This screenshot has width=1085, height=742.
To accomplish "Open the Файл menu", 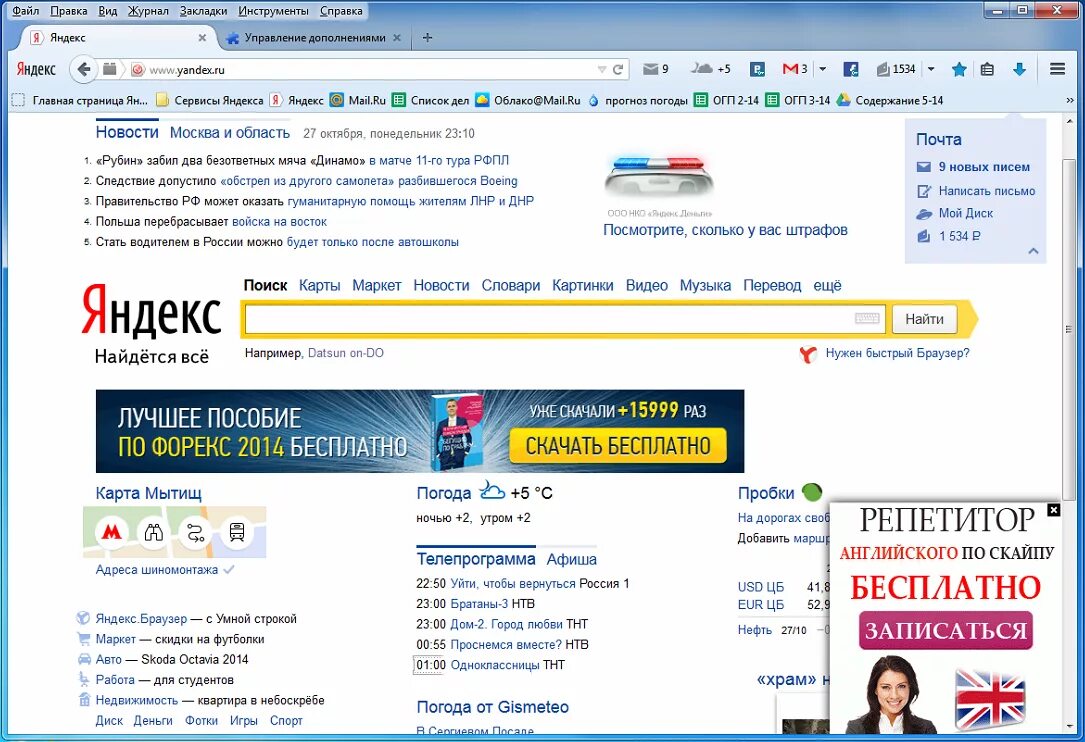I will pyautogui.click(x=26, y=10).
